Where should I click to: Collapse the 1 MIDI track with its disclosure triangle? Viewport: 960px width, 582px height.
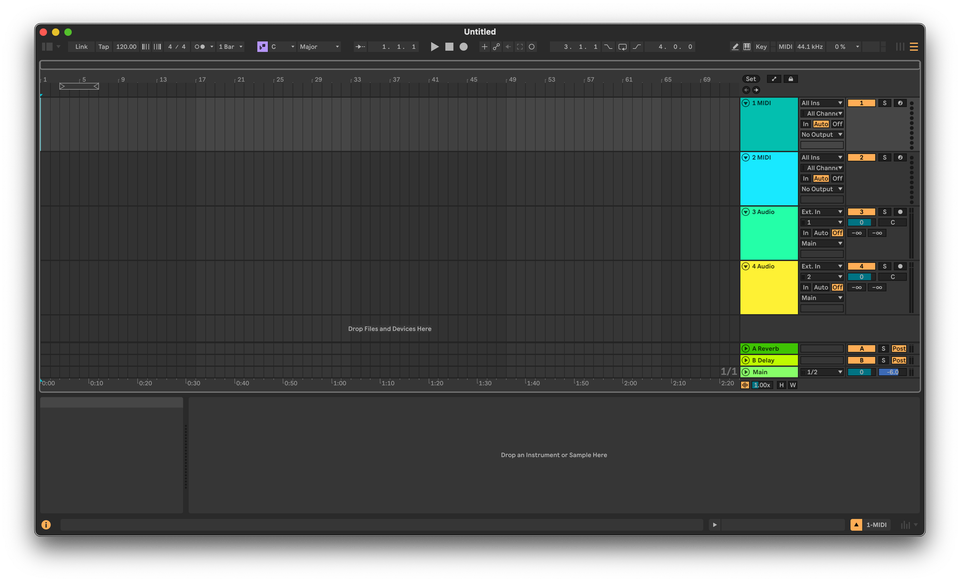pyautogui.click(x=745, y=101)
